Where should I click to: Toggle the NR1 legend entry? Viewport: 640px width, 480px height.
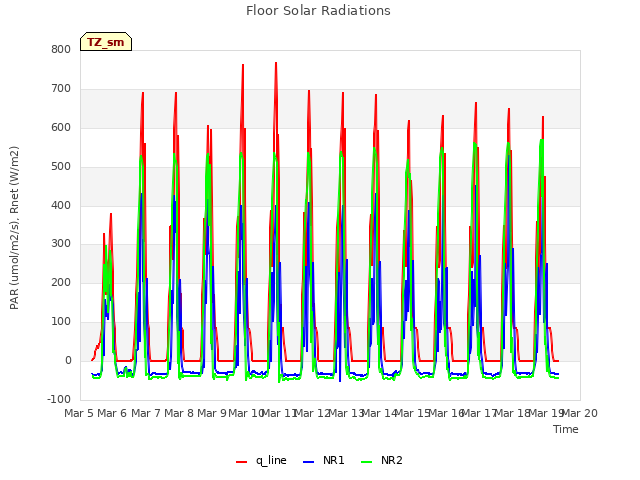tap(324, 460)
